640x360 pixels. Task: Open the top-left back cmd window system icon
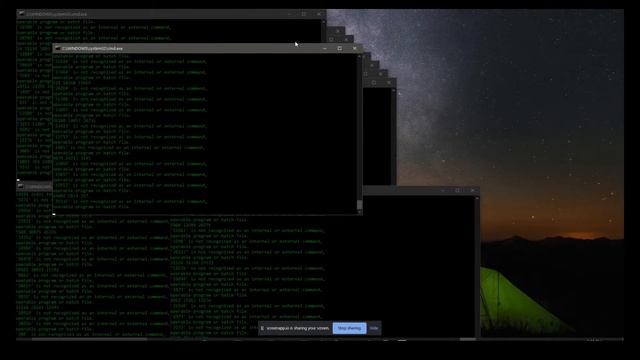point(21,14)
